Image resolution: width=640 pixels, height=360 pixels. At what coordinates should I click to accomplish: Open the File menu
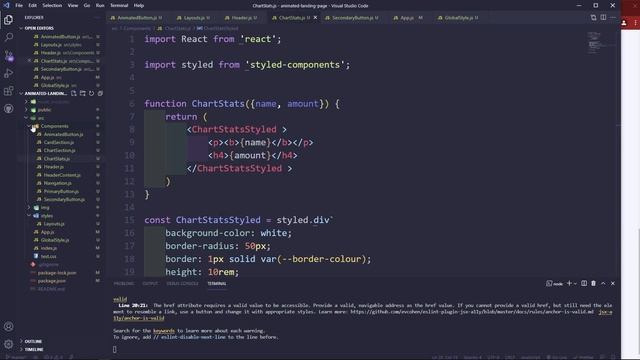[x=19, y=5]
